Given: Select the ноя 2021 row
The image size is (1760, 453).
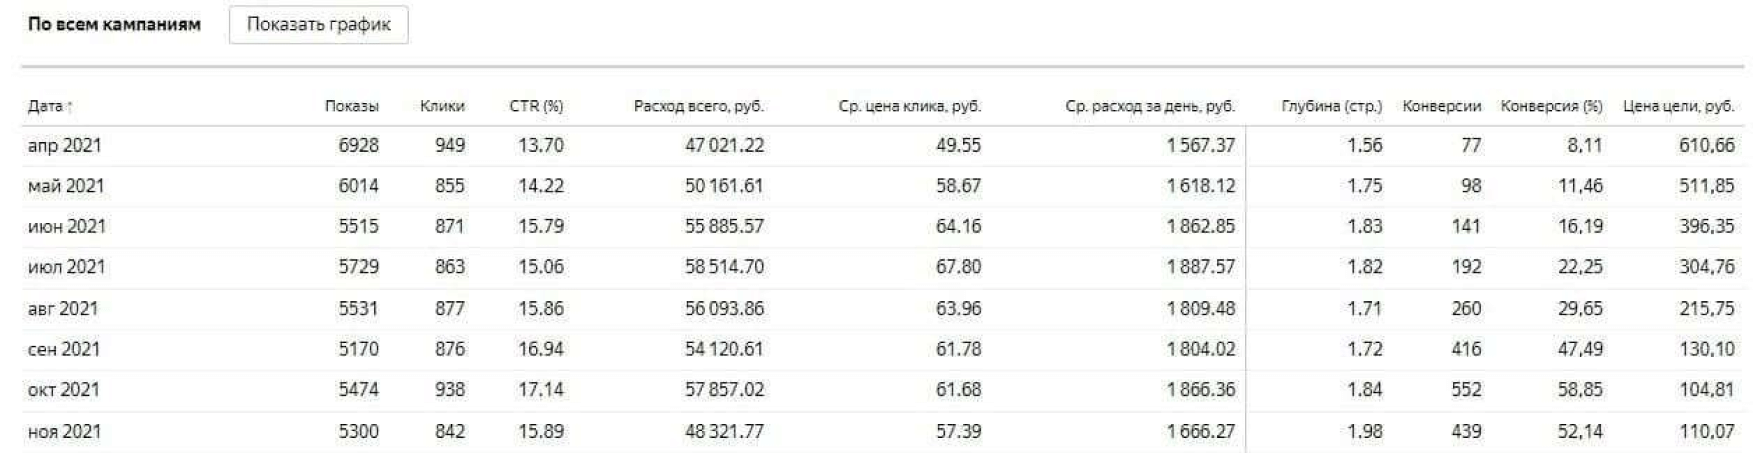Looking at the screenshot, I should [65, 432].
